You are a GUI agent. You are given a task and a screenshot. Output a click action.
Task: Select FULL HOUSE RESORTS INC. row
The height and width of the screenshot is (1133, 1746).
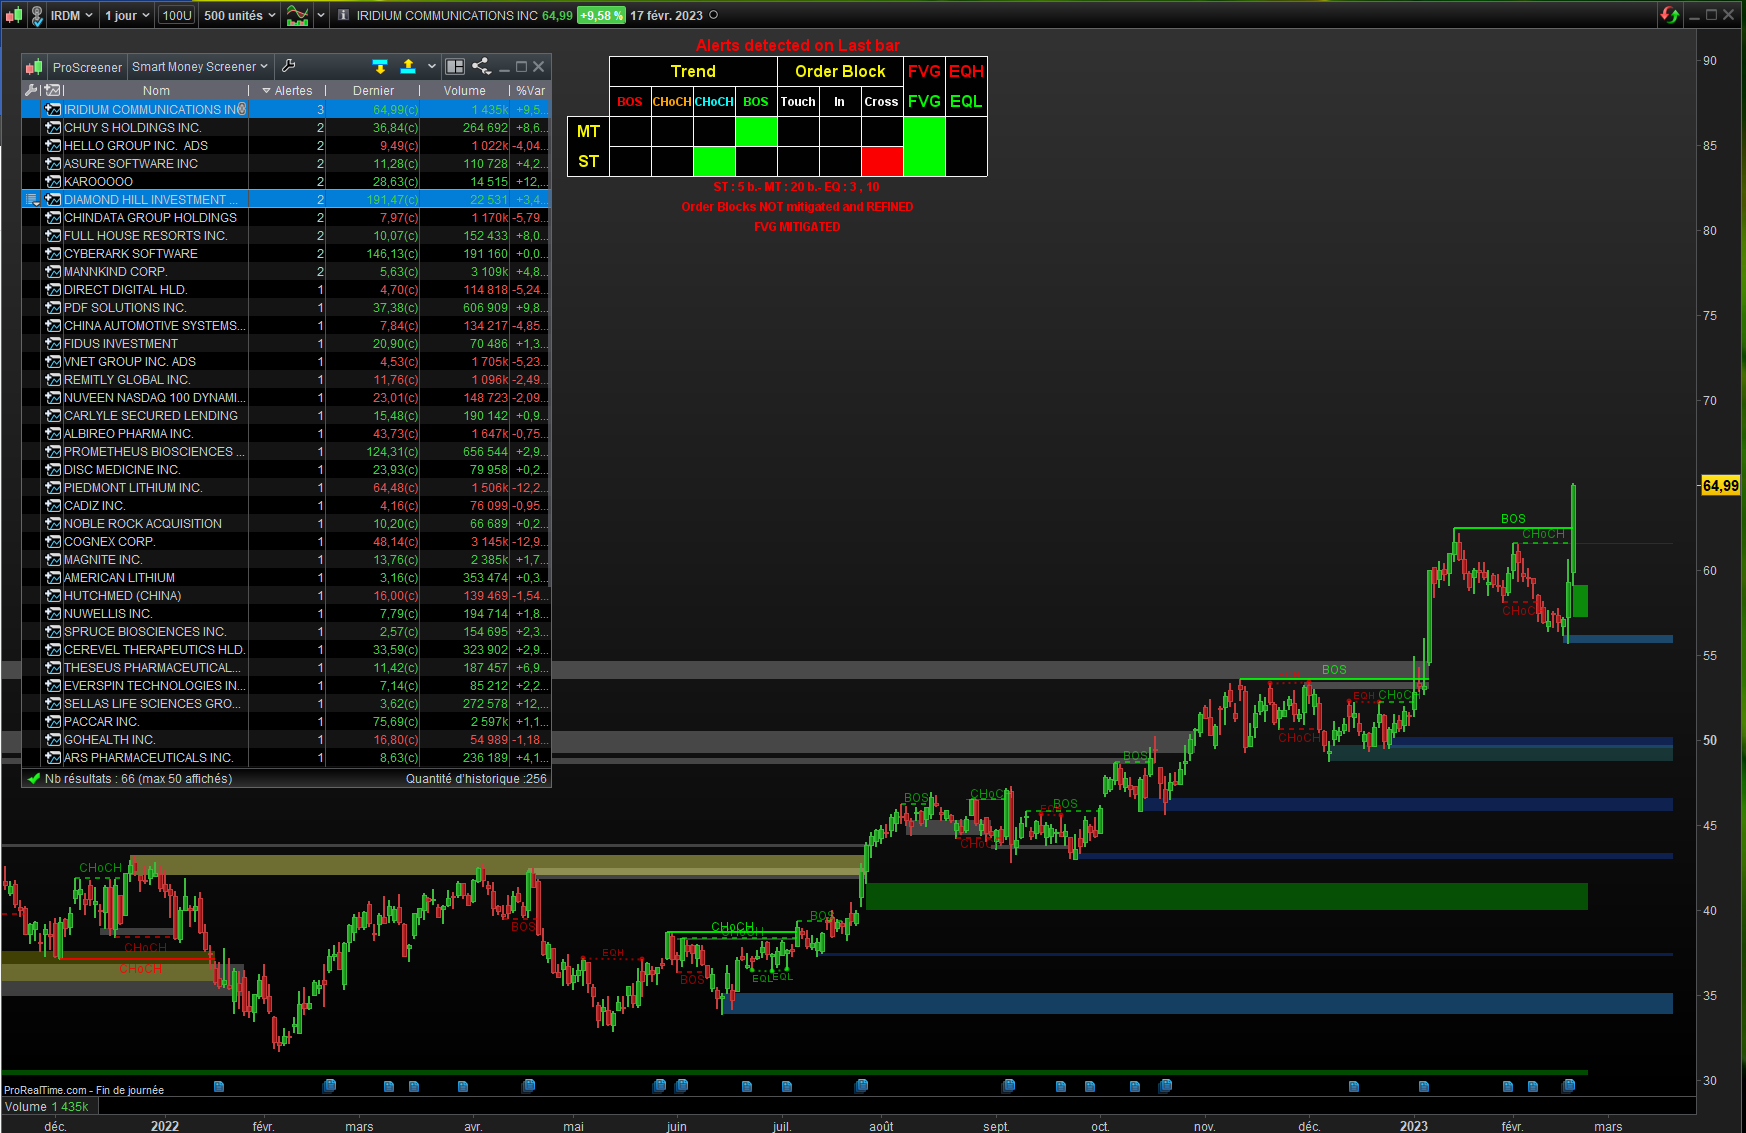(x=286, y=235)
